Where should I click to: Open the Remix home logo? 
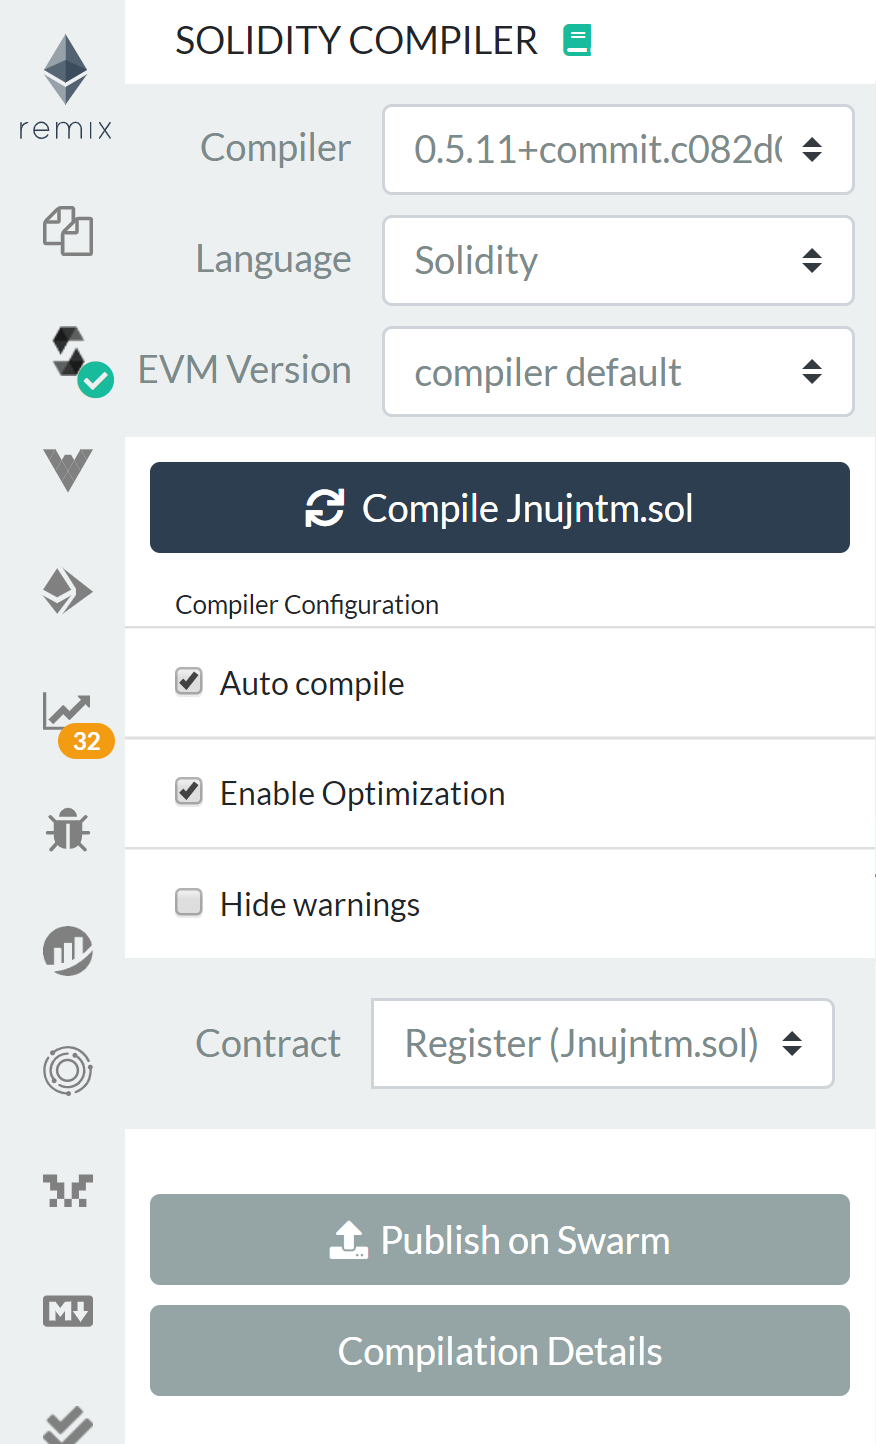pos(65,87)
